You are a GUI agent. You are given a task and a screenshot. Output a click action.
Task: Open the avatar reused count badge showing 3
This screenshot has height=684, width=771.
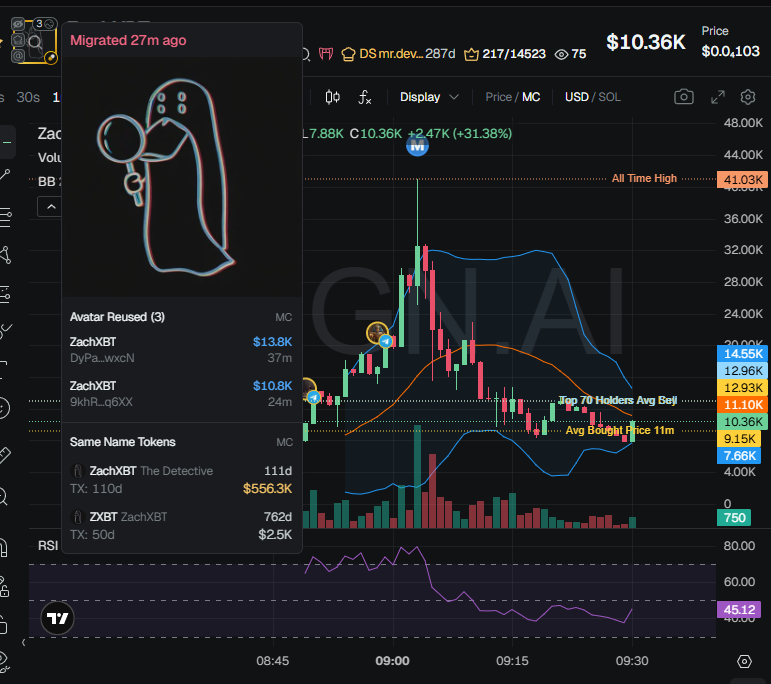[45, 24]
